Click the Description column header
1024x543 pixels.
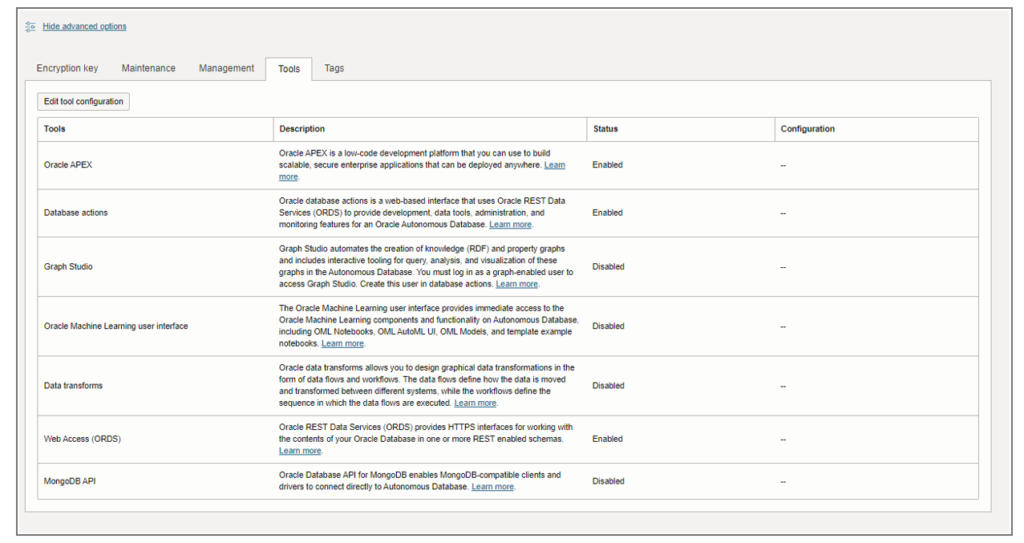302,129
